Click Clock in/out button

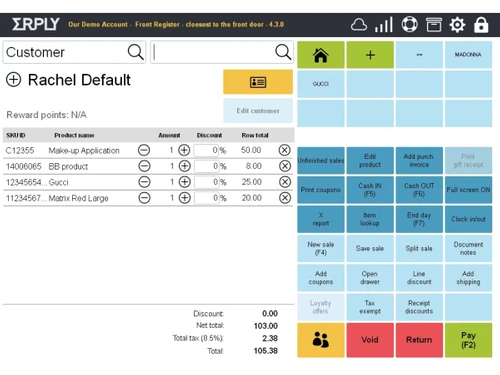[468, 219]
